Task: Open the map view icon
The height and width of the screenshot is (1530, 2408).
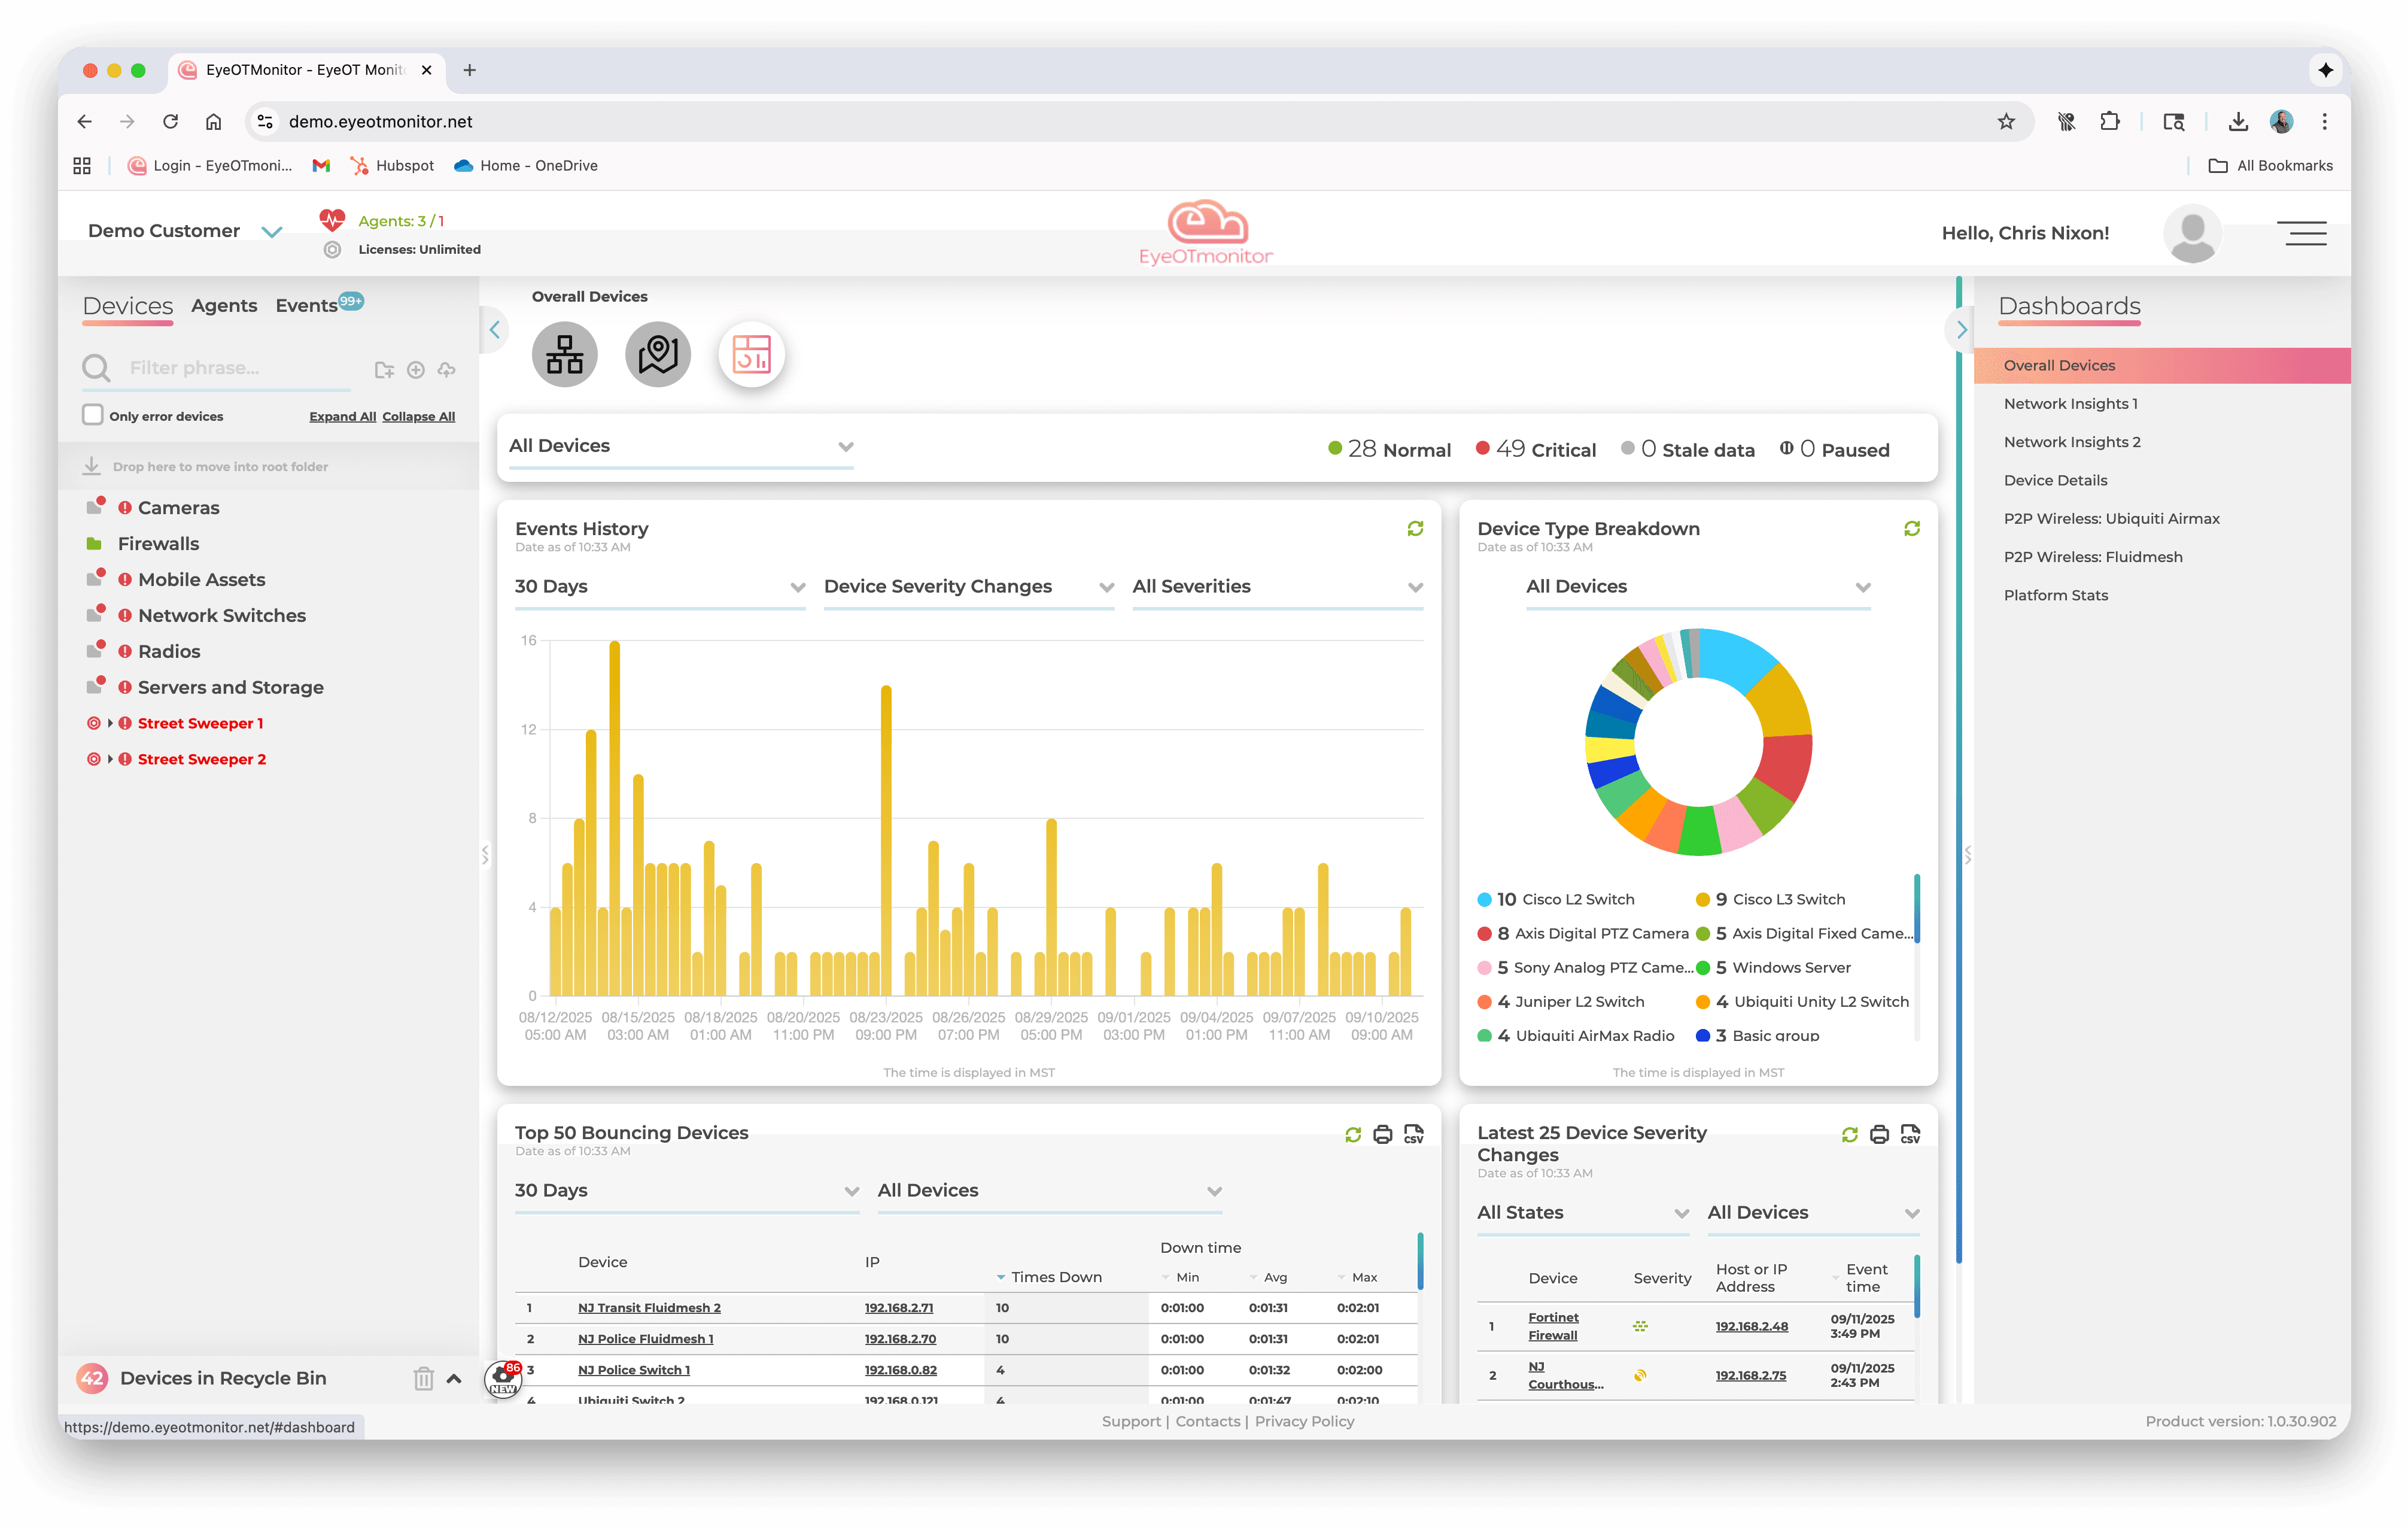Action: (x=657, y=354)
